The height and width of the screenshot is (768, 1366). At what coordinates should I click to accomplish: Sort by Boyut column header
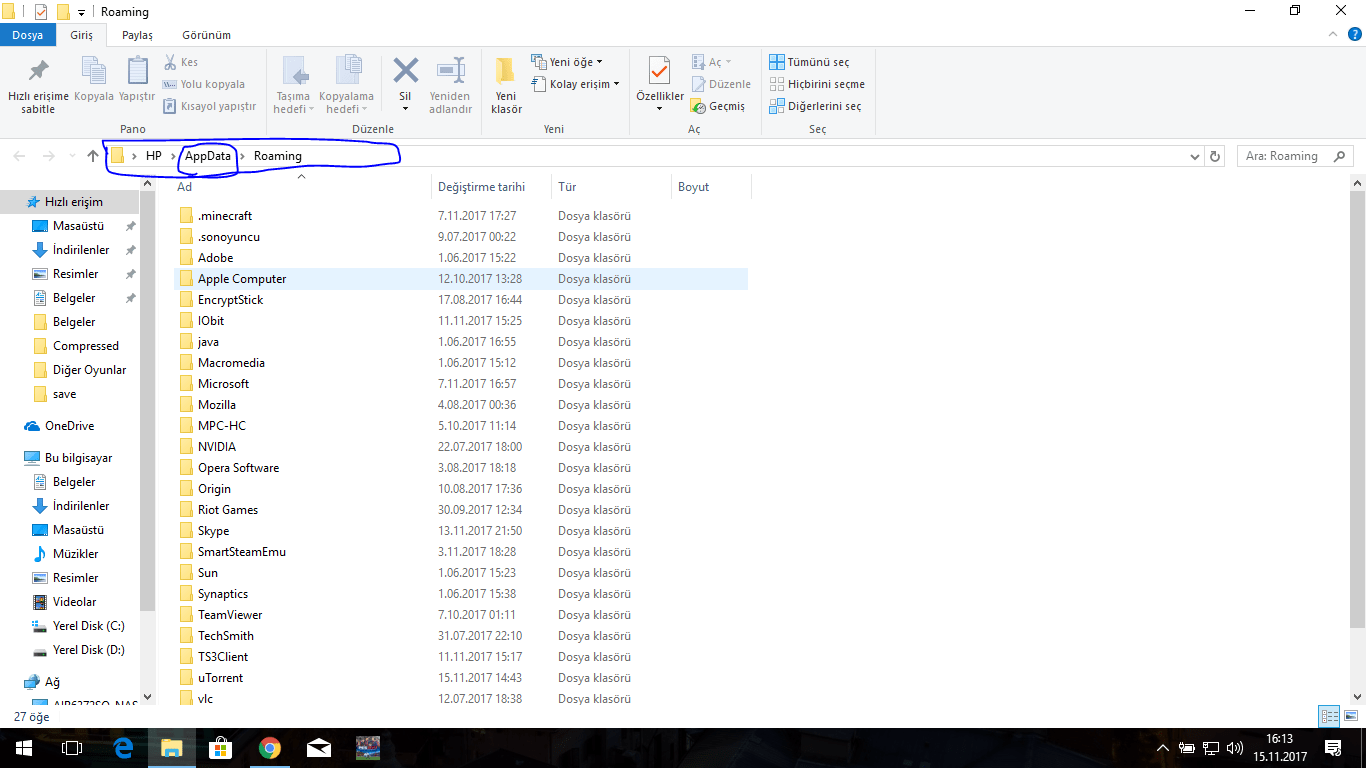(x=693, y=187)
